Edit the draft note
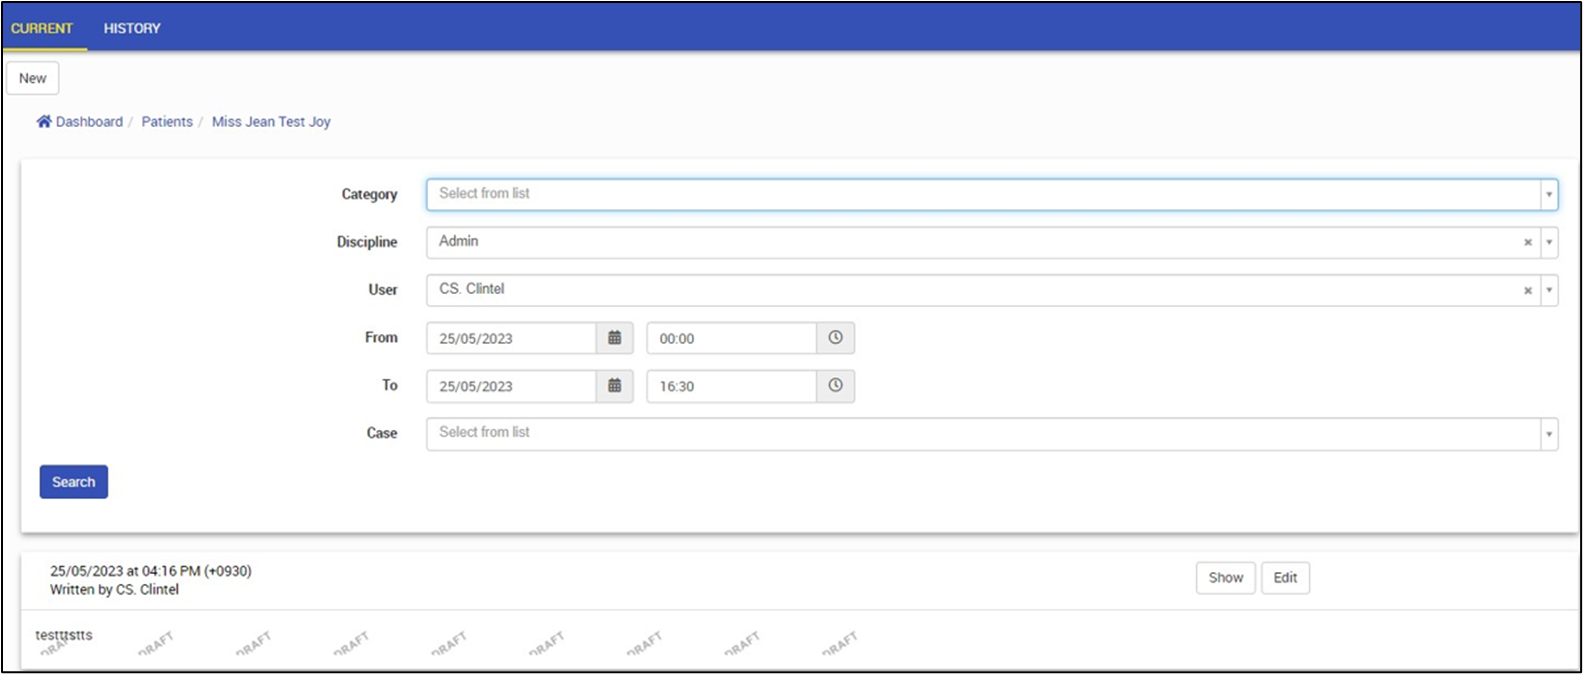1583x674 pixels. point(1285,578)
